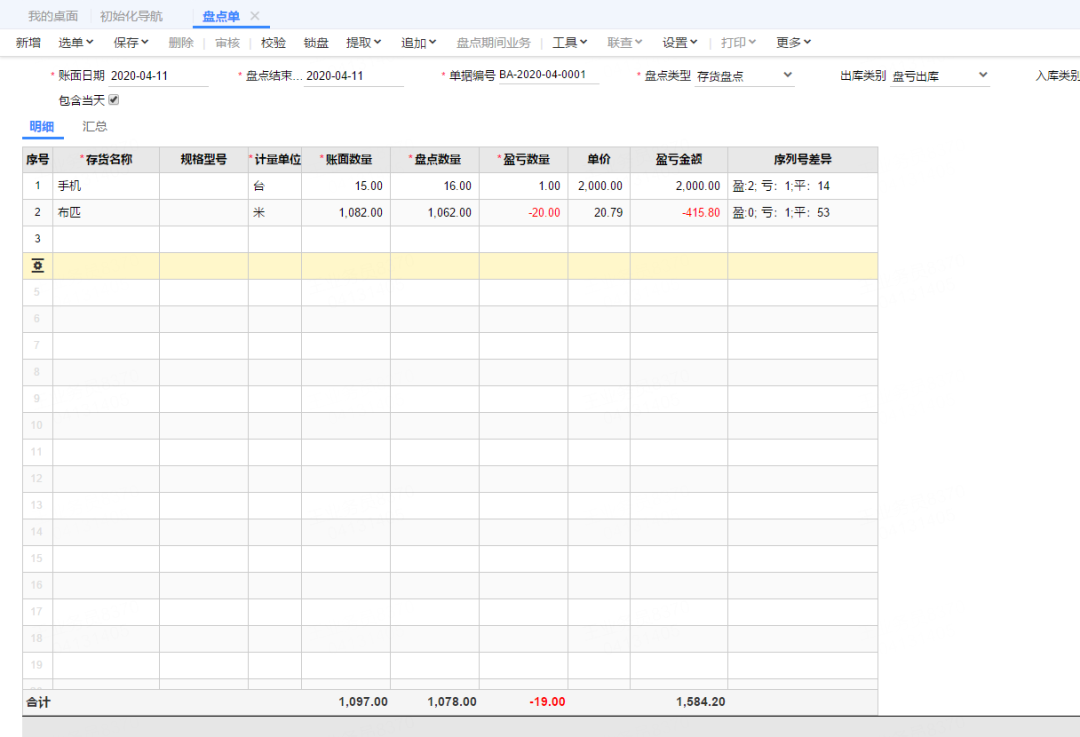Click 序列号差异 cell ending 平: 14

802,186
